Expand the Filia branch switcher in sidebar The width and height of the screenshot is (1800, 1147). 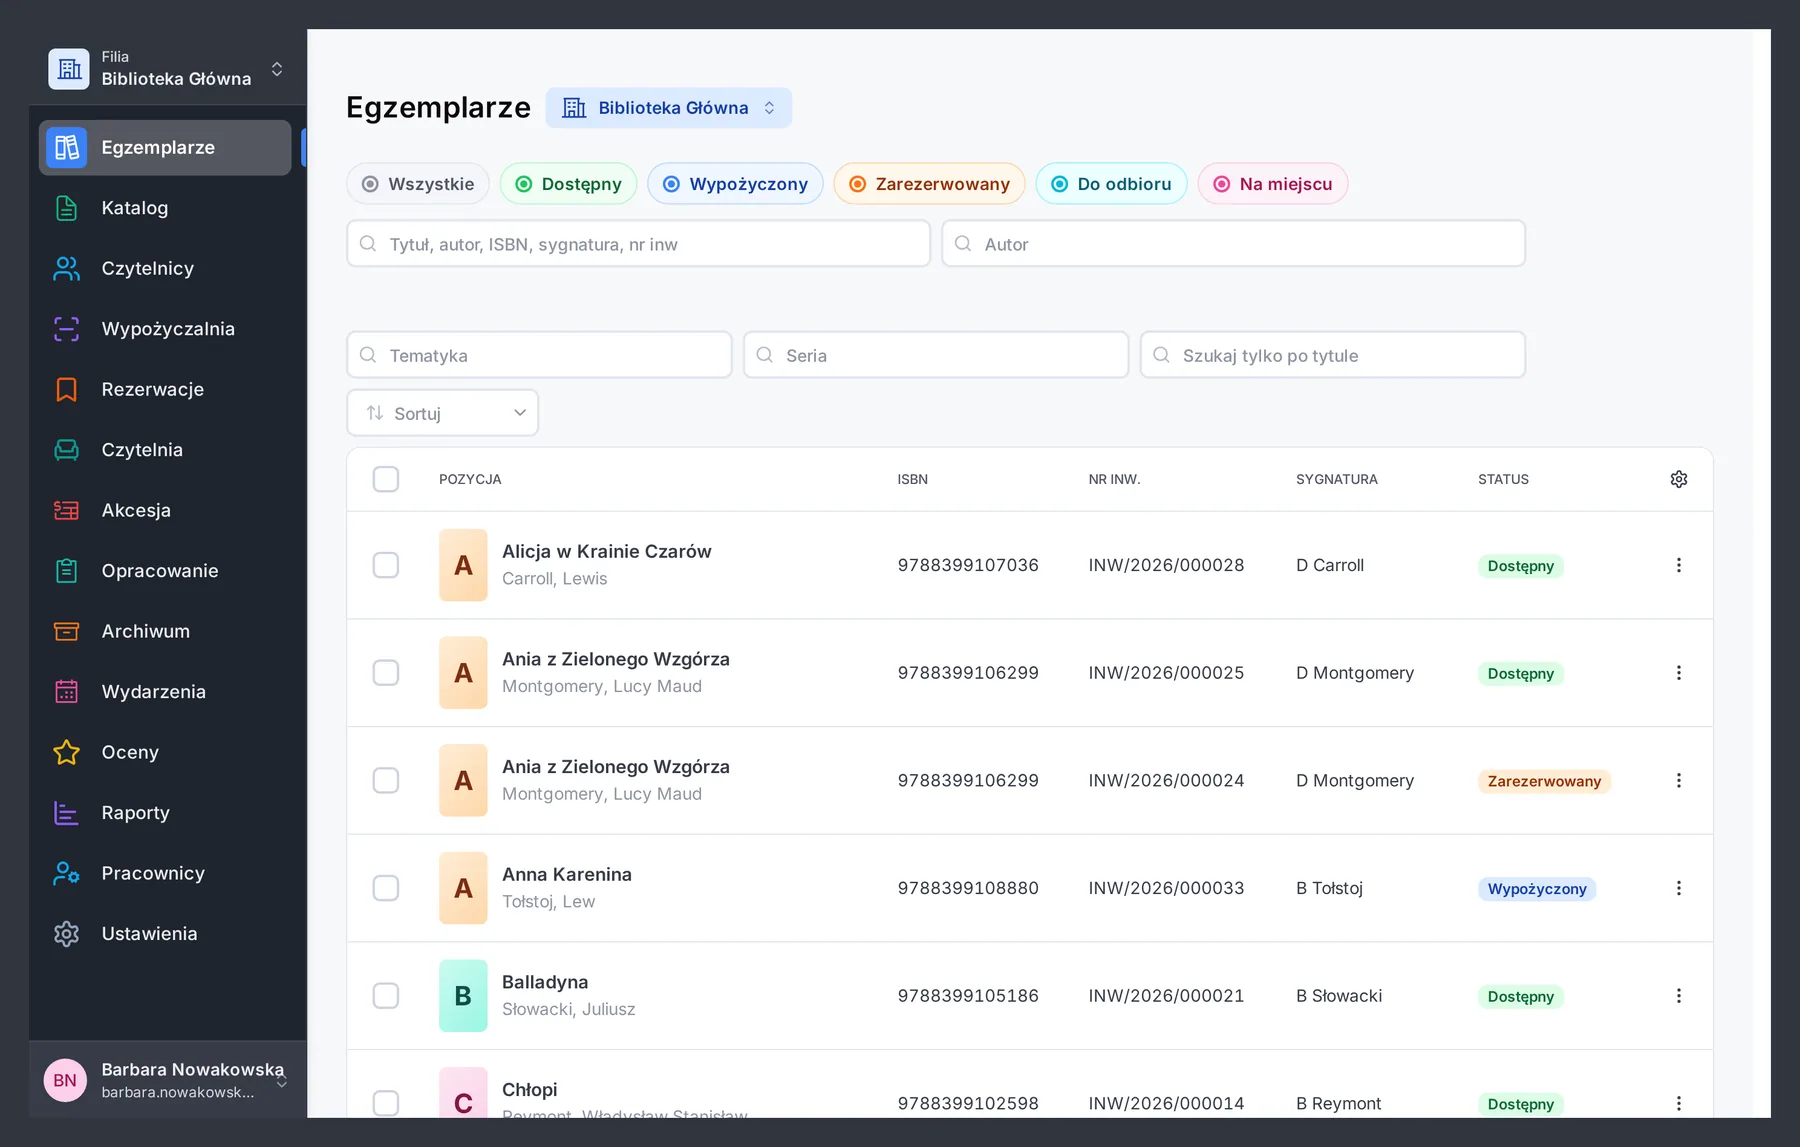166,68
